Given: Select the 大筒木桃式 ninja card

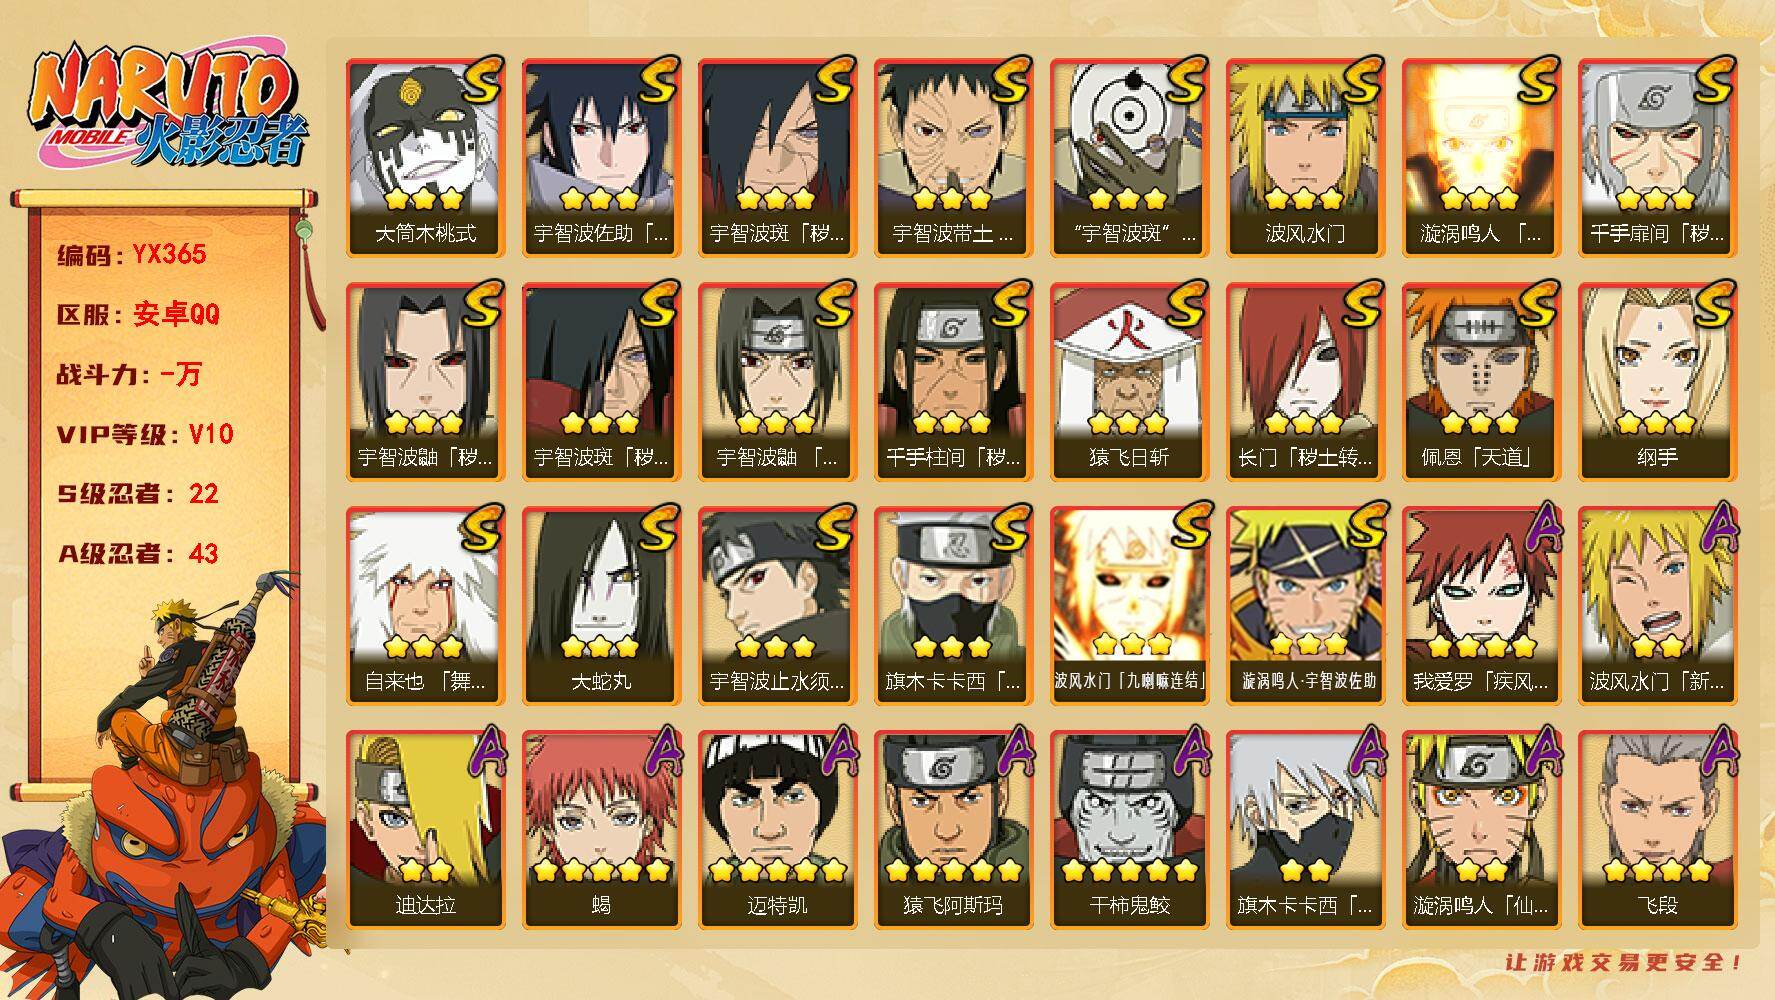Looking at the screenshot, I should pyautogui.click(x=425, y=158).
